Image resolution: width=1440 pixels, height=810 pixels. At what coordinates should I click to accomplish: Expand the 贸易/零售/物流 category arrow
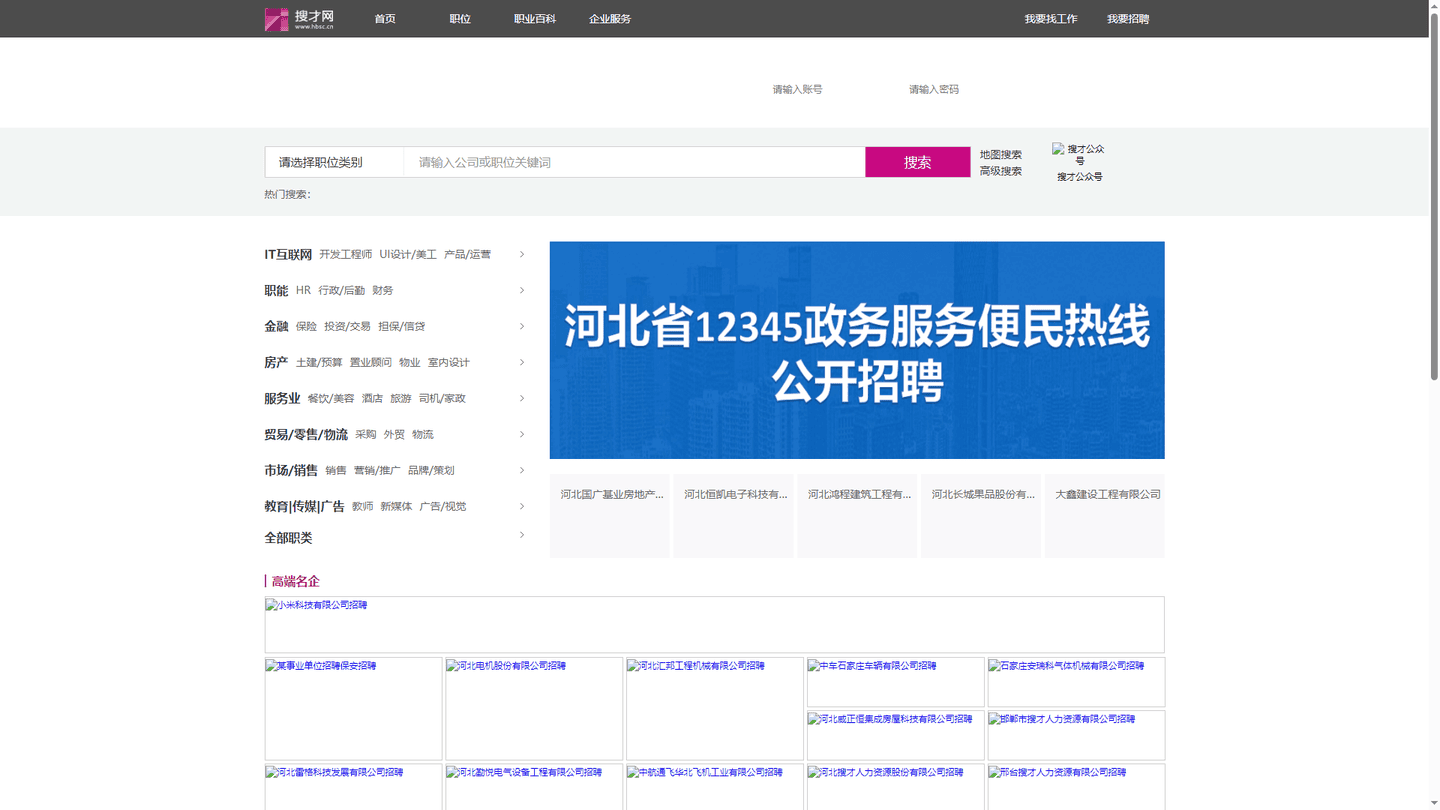click(522, 434)
